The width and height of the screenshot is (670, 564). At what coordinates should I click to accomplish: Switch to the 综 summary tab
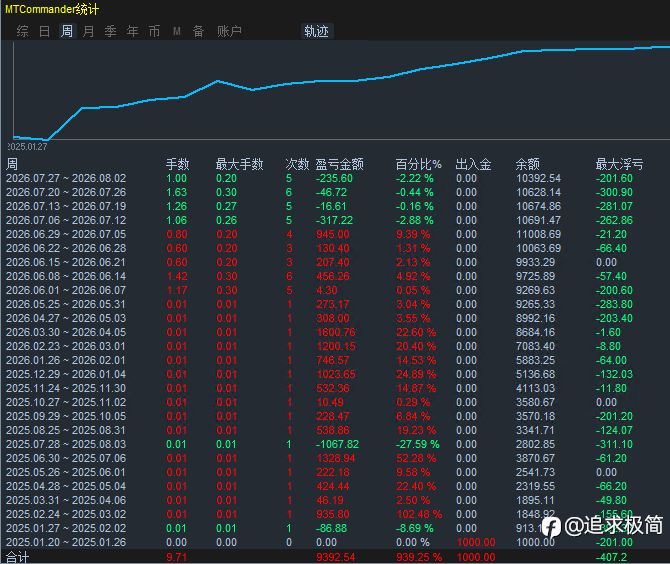[23, 31]
